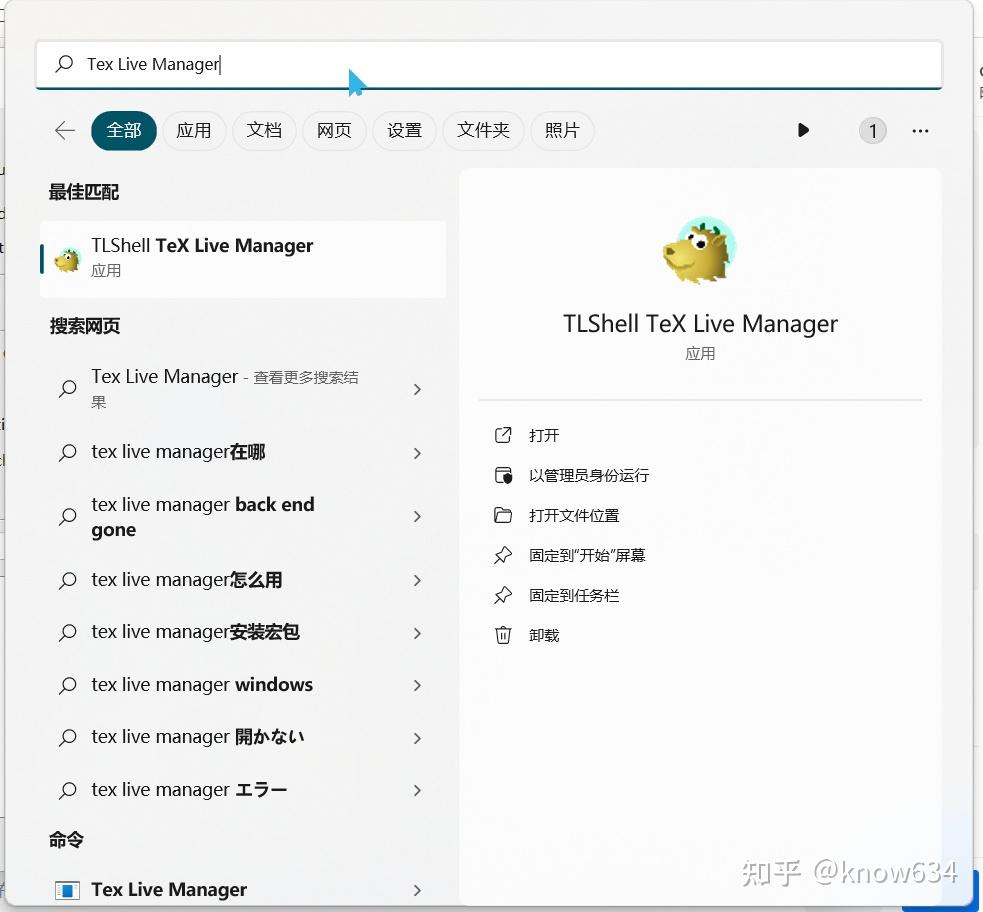The image size is (983, 912).
Task: Click the 打开 (Open) action icon
Action: click(x=504, y=435)
